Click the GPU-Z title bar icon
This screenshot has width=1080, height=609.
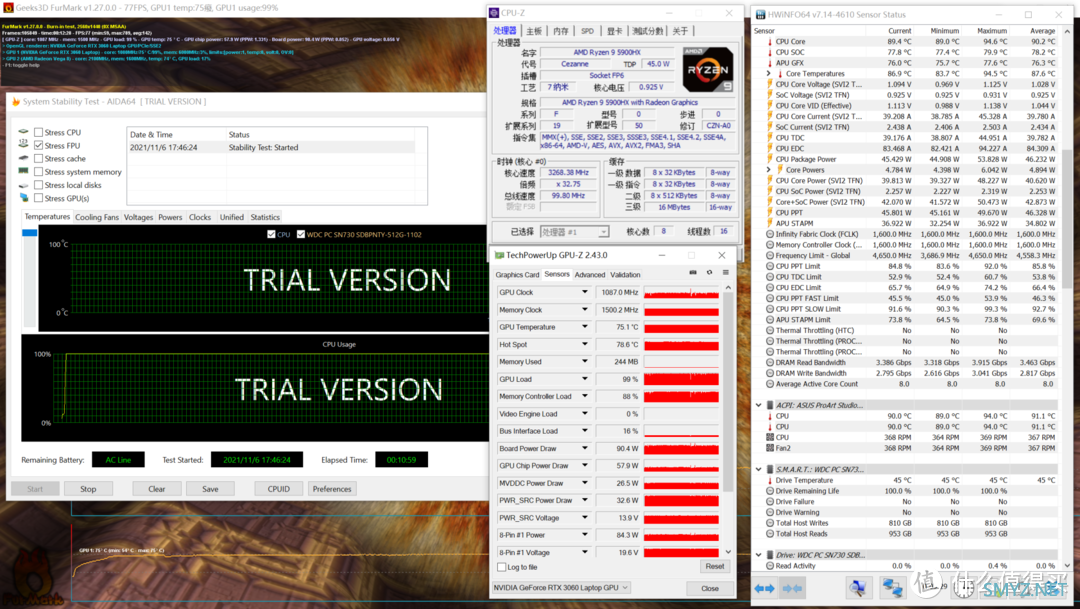pos(499,255)
